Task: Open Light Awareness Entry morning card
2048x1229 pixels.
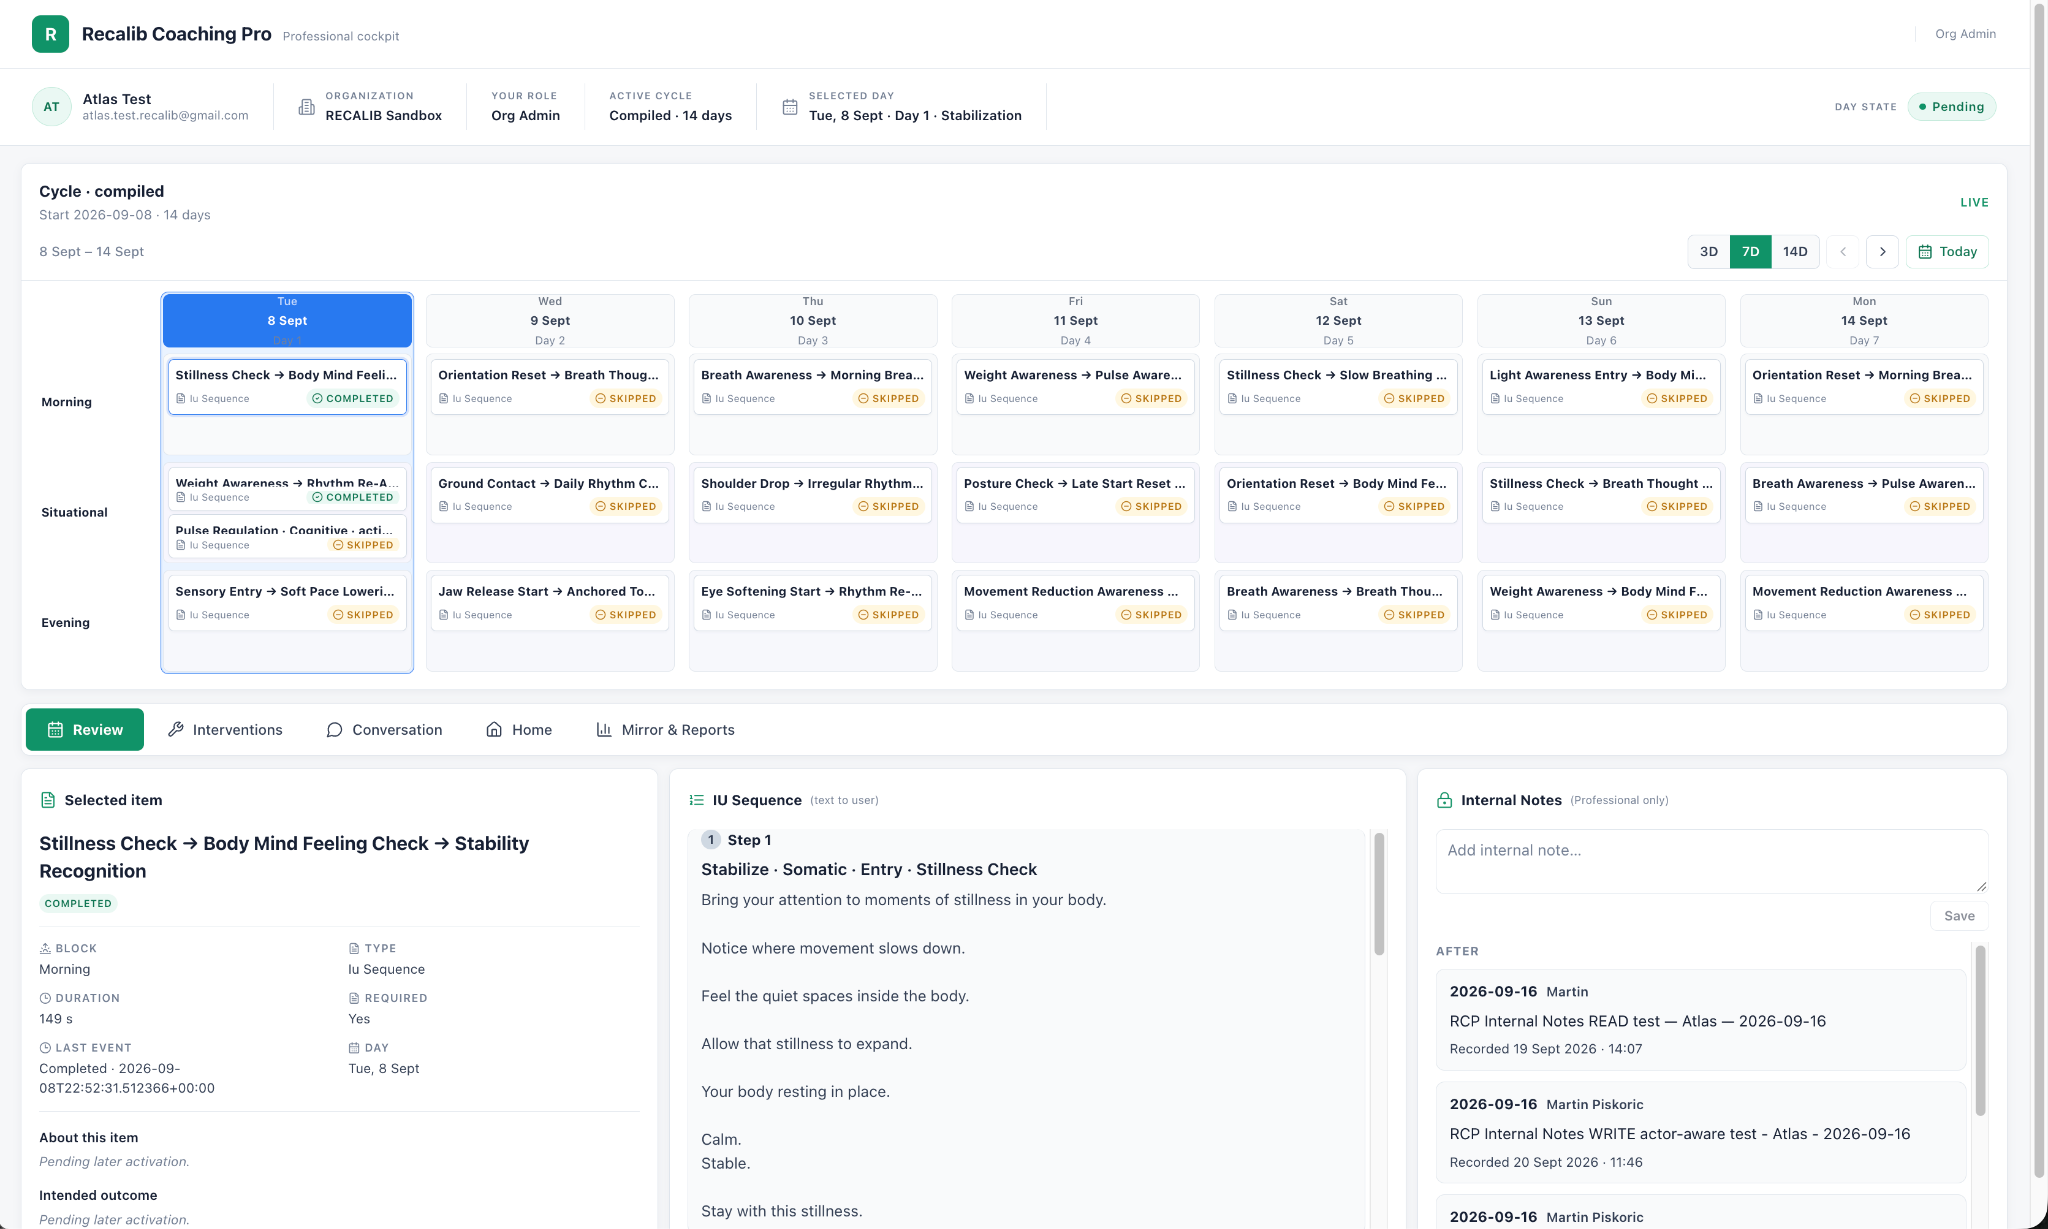Action: point(1601,386)
